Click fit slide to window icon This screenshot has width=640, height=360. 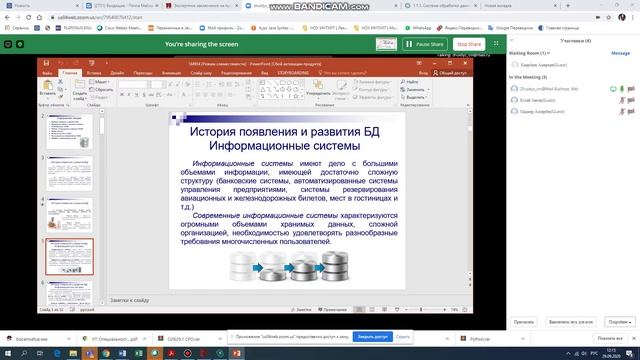click(465, 310)
